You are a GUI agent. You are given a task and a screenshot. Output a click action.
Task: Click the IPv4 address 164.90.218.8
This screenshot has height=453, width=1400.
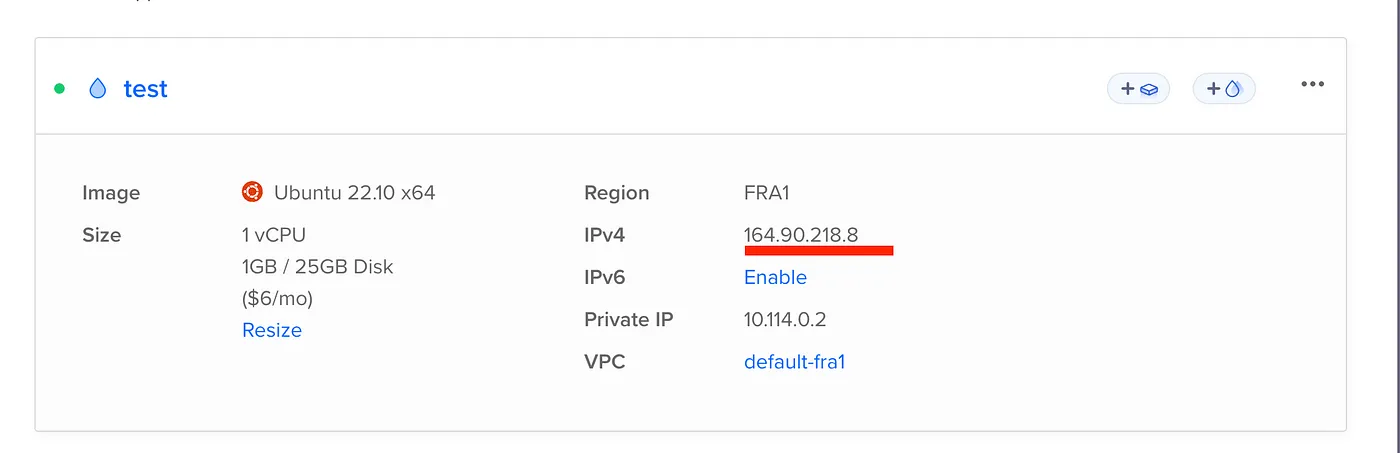click(x=801, y=235)
